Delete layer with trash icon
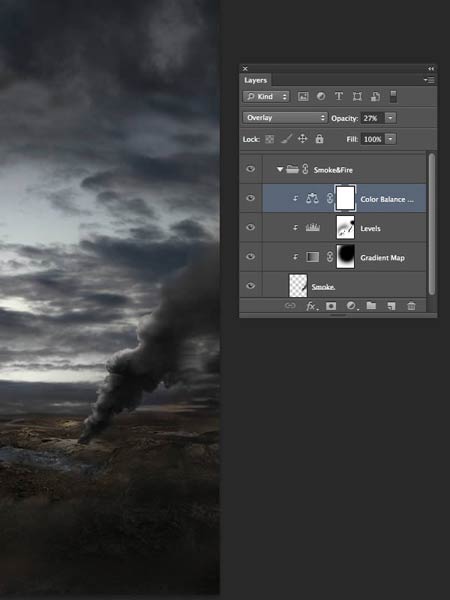The image size is (450, 600). (411, 306)
